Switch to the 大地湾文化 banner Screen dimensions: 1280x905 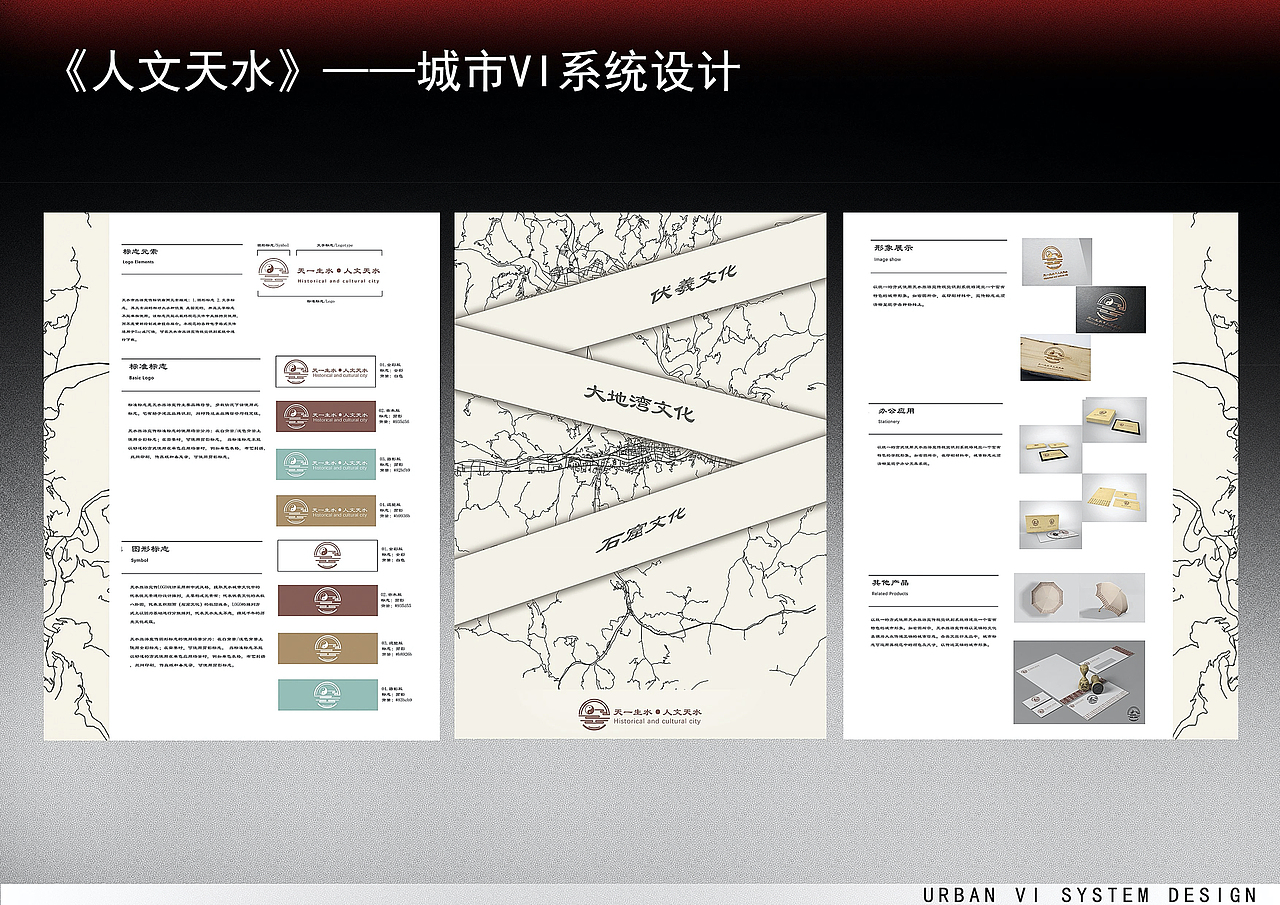tap(640, 402)
